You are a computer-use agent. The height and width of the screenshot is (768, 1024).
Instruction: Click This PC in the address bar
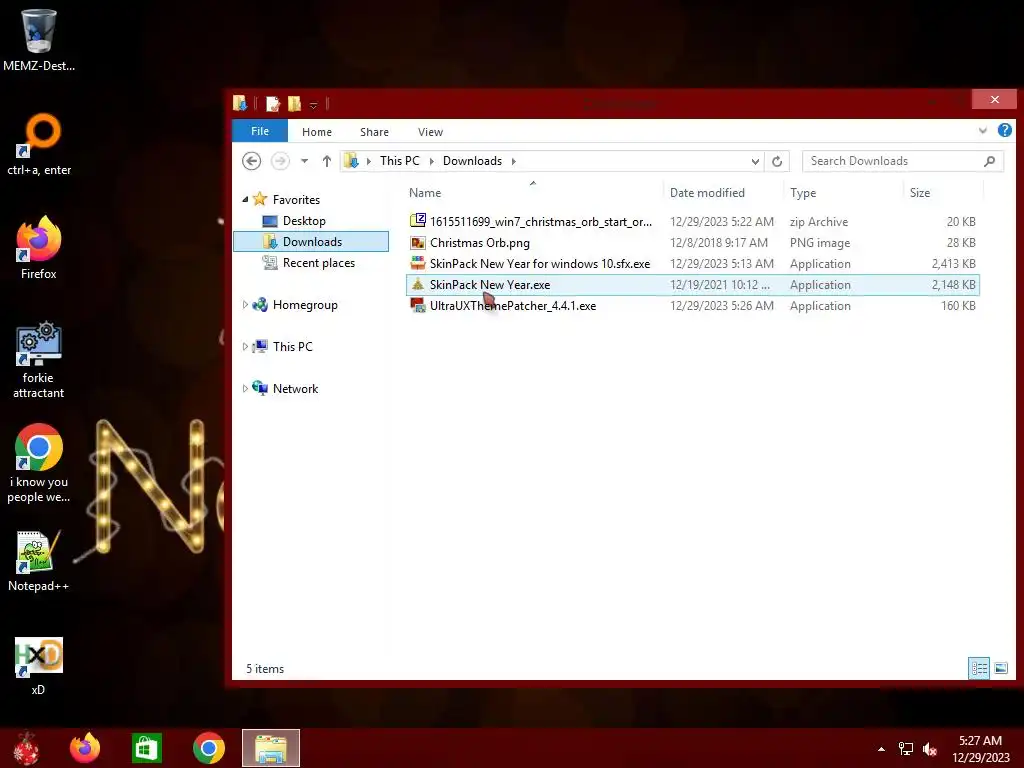click(x=400, y=161)
